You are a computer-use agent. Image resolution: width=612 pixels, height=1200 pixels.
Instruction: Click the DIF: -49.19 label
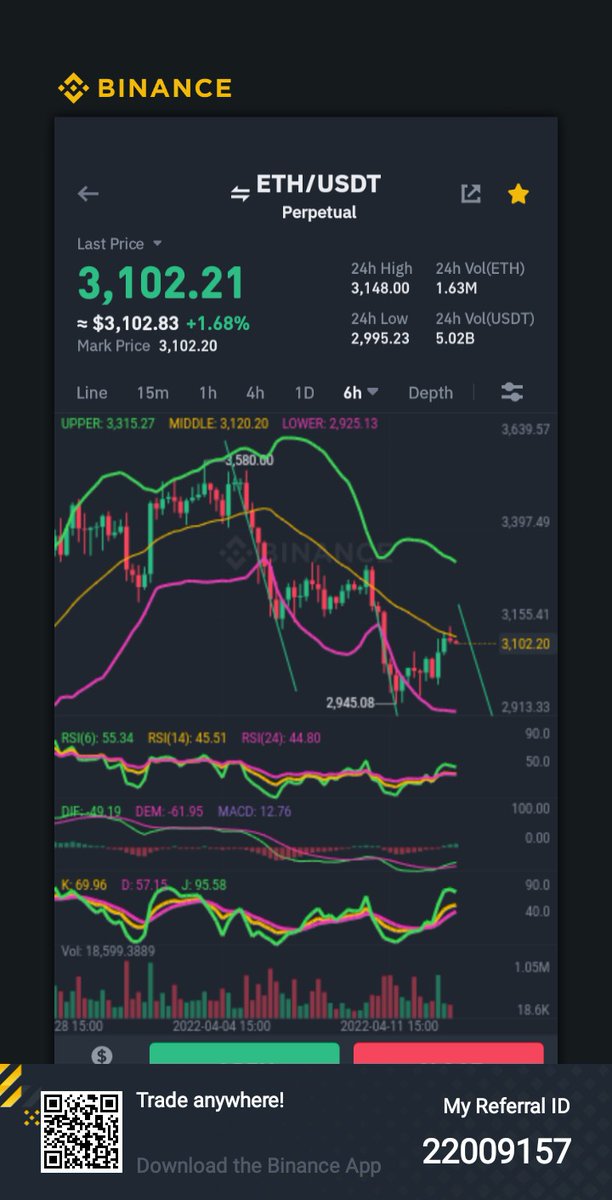click(x=92, y=811)
